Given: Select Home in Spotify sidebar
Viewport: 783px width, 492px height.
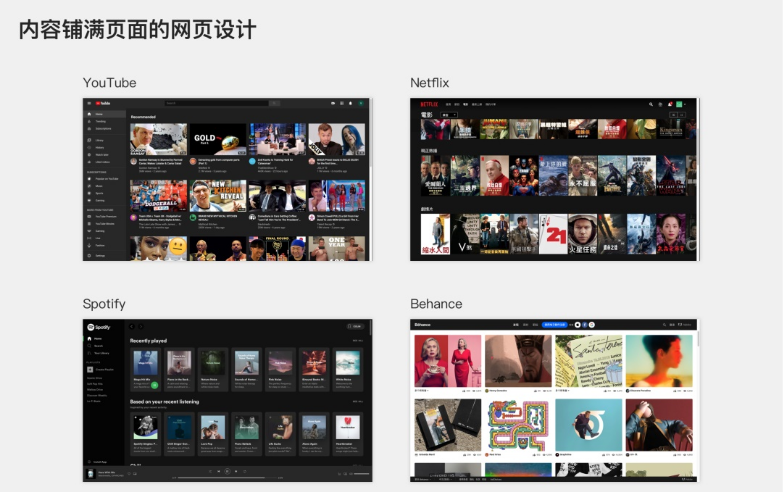Looking at the screenshot, I should point(95,339).
